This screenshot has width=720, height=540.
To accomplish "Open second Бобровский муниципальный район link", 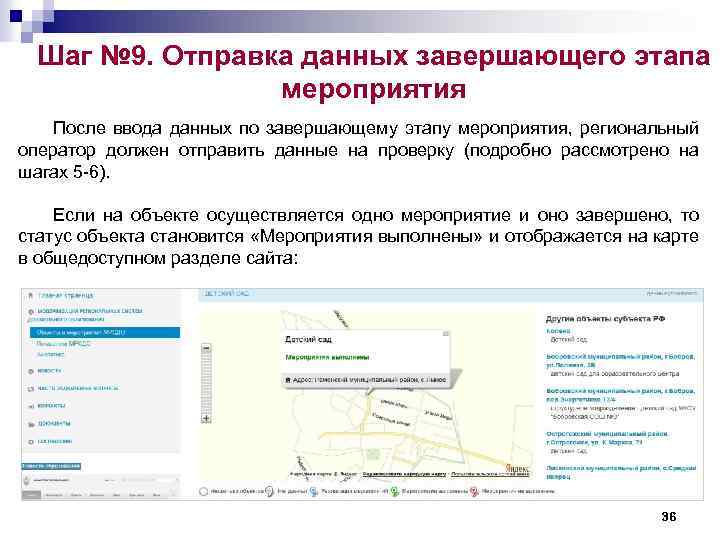I will [620, 395].
